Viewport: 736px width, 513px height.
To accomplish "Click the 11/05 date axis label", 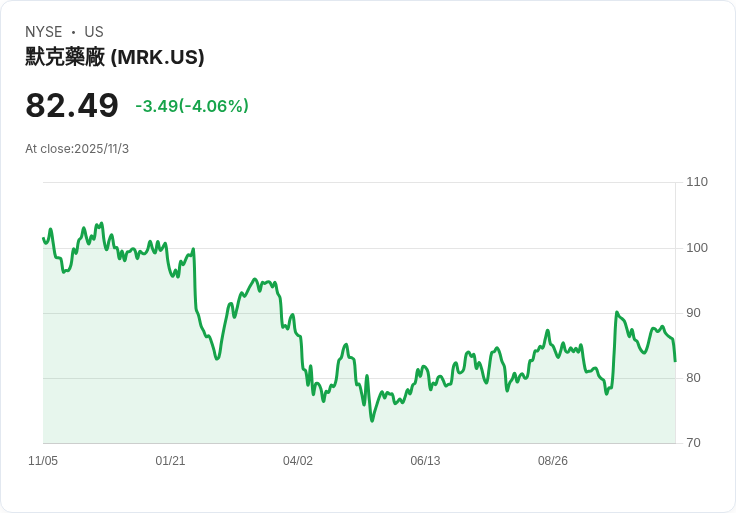I will (x=43, y=460).
